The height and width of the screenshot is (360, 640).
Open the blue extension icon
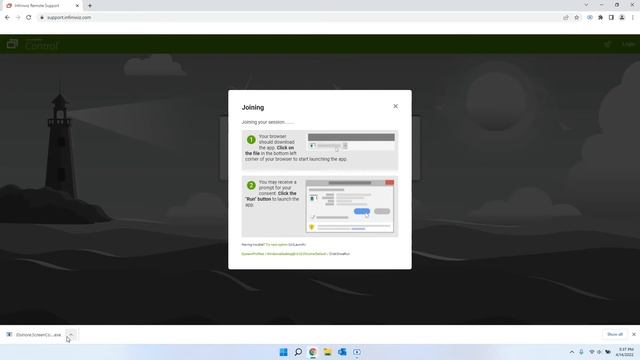pos(590,18)
